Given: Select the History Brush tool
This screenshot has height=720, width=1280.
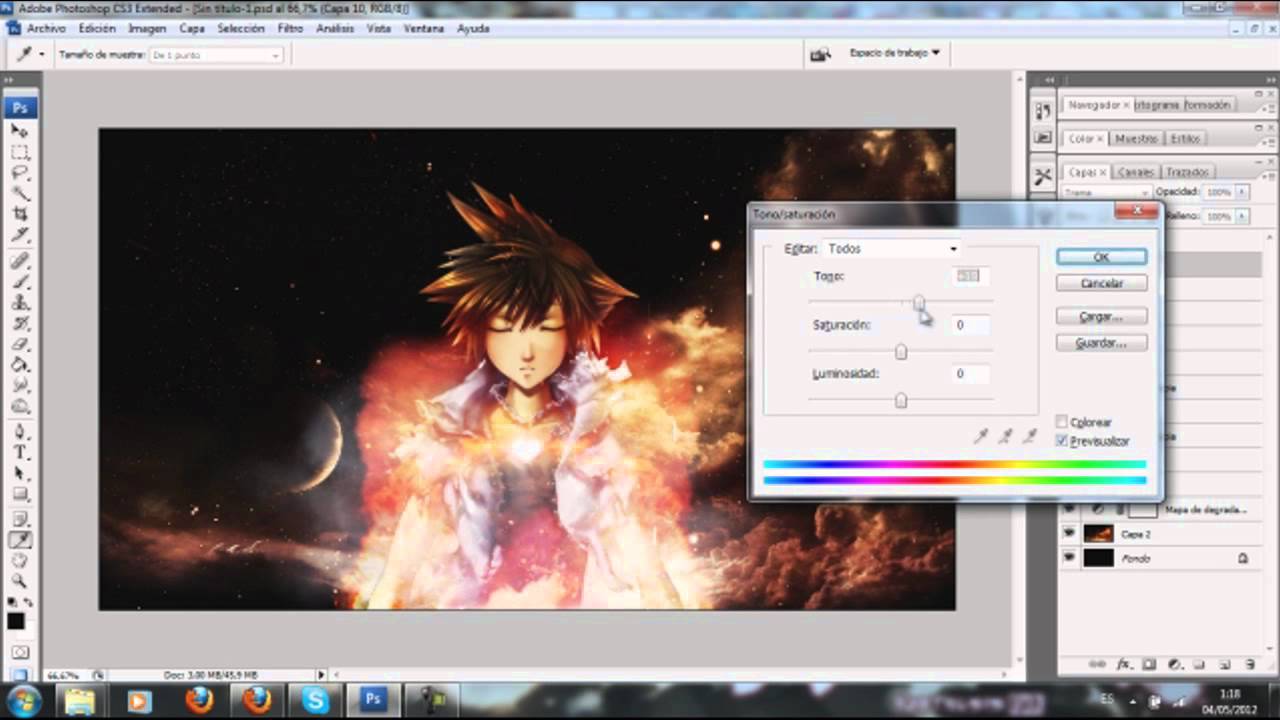Looking at the screenshot, I should click(20, 323).
